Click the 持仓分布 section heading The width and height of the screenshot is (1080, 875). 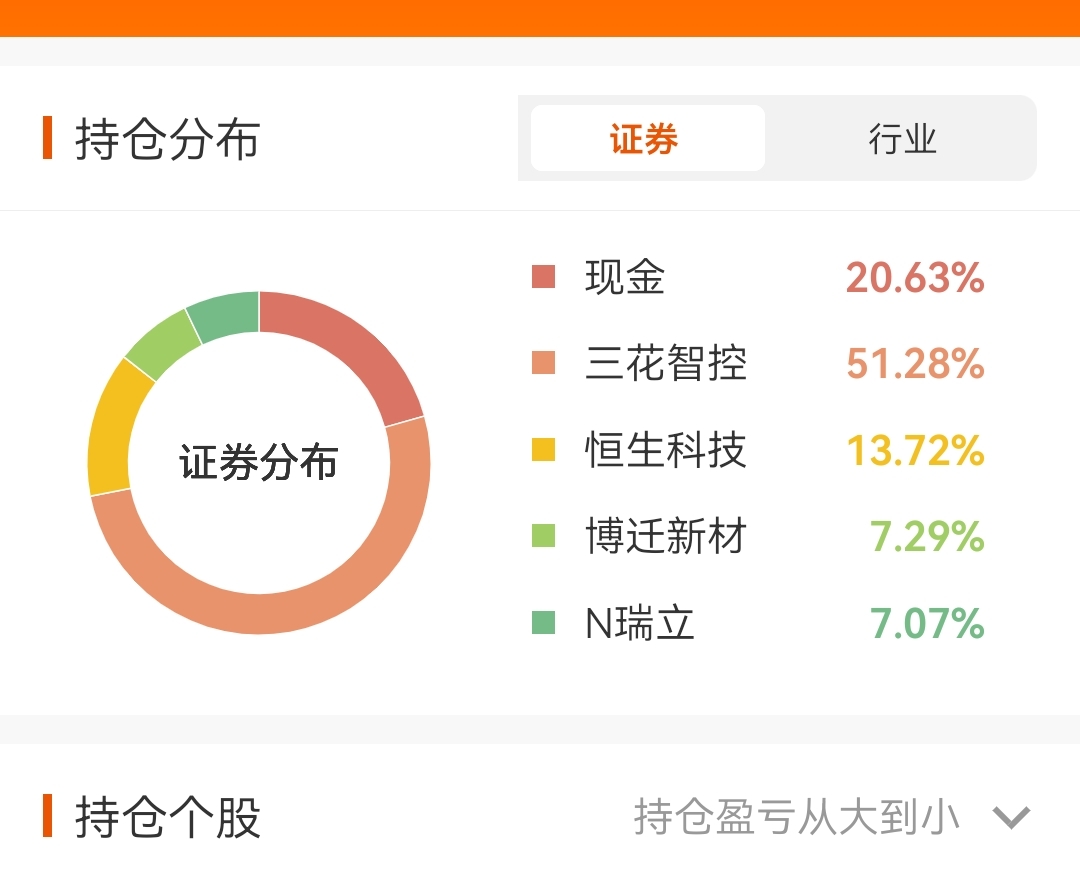click(x=167, y=138)
